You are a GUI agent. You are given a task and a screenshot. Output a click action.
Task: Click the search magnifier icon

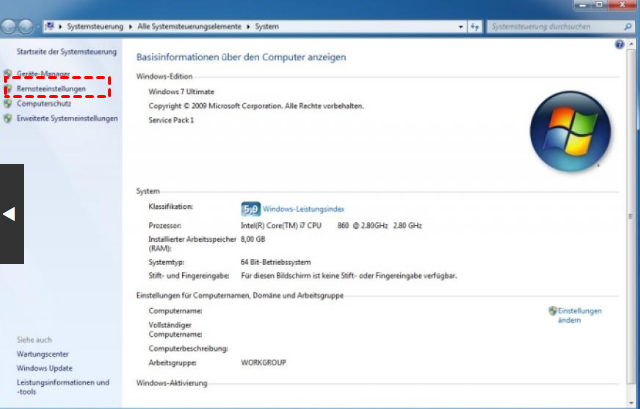628,27
